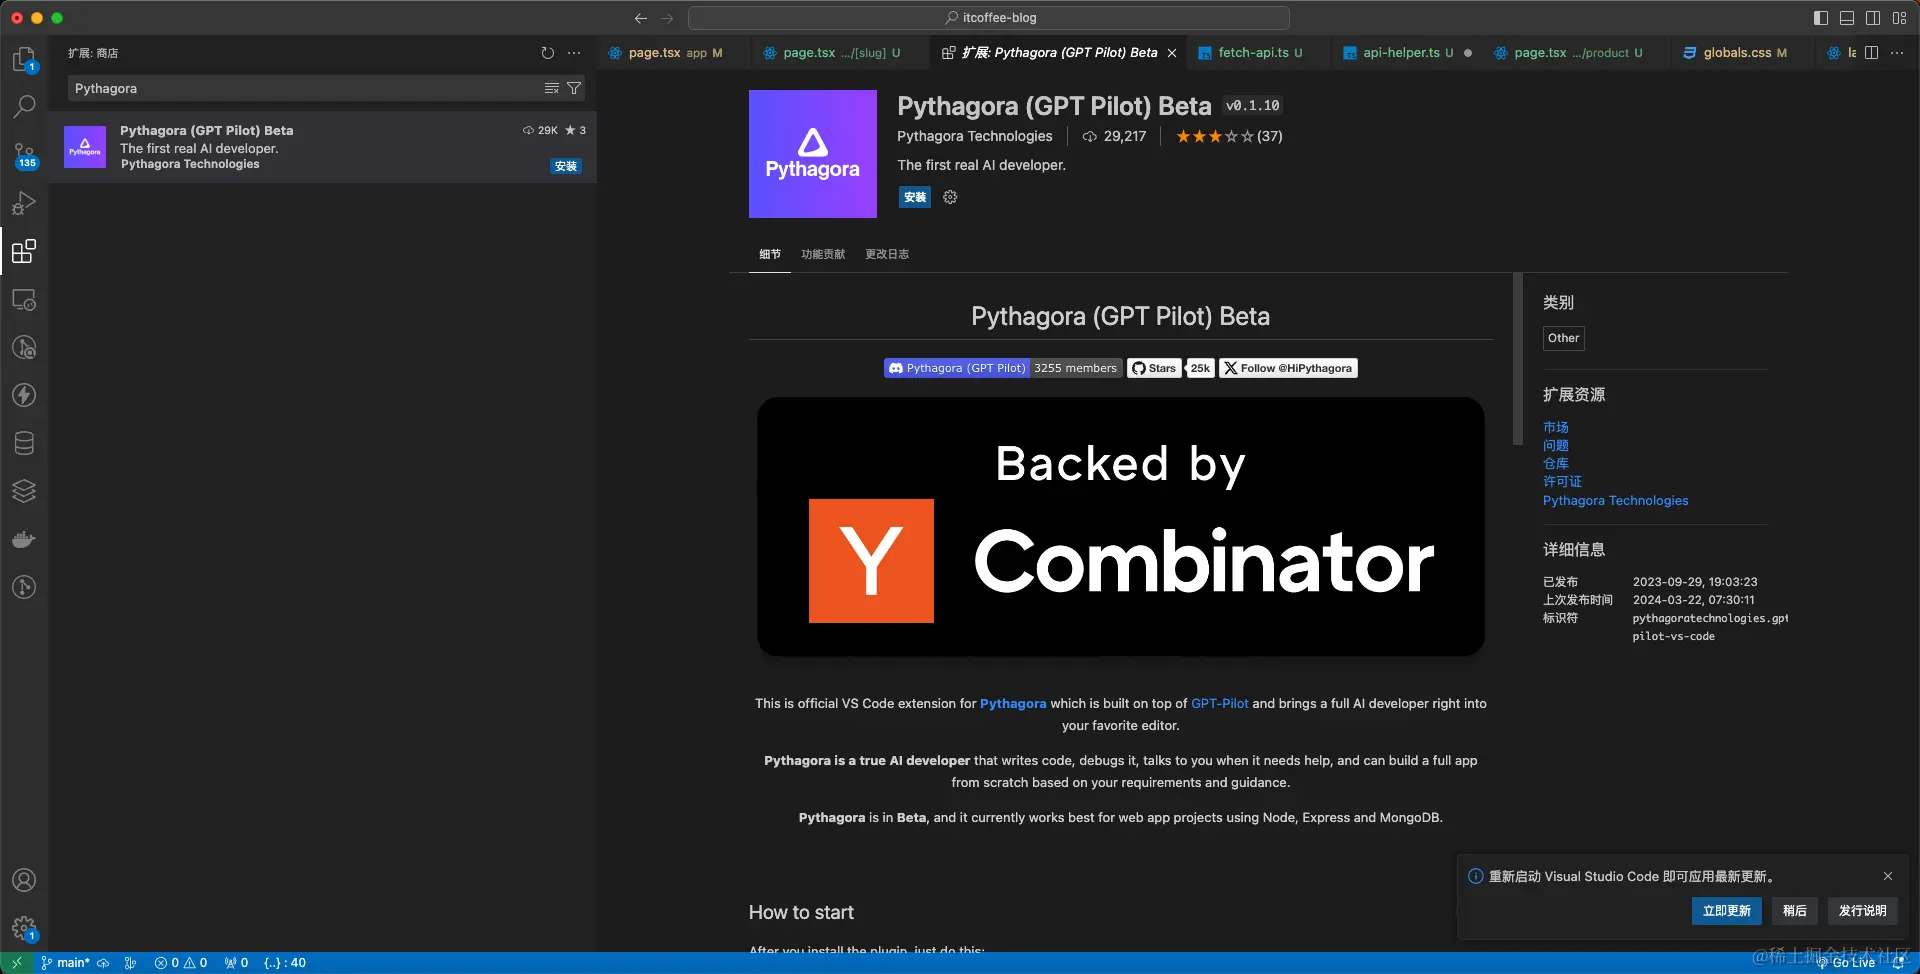Open the Remote Explorer view icon

(24, 299)
